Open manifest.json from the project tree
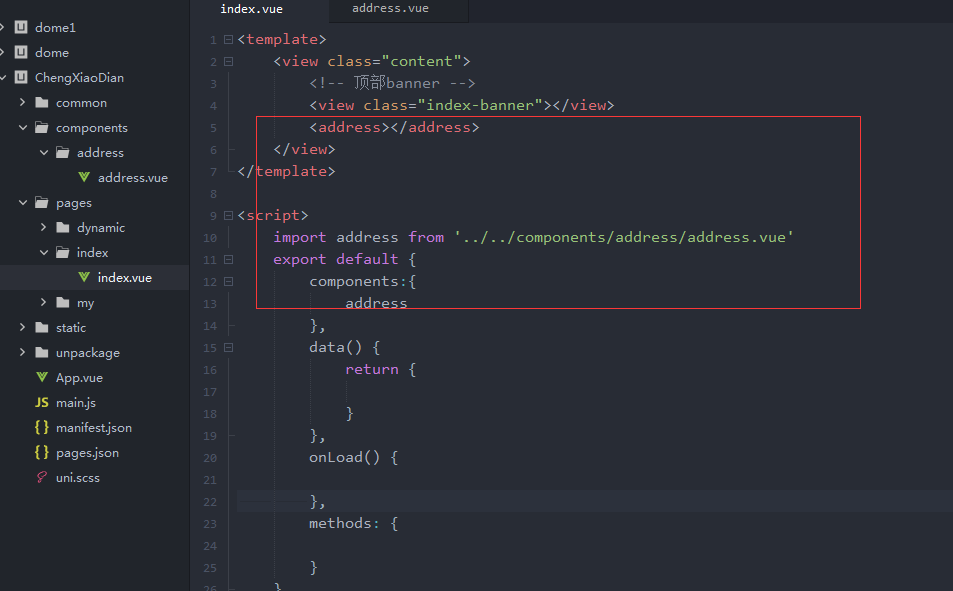 coord(94,427)
